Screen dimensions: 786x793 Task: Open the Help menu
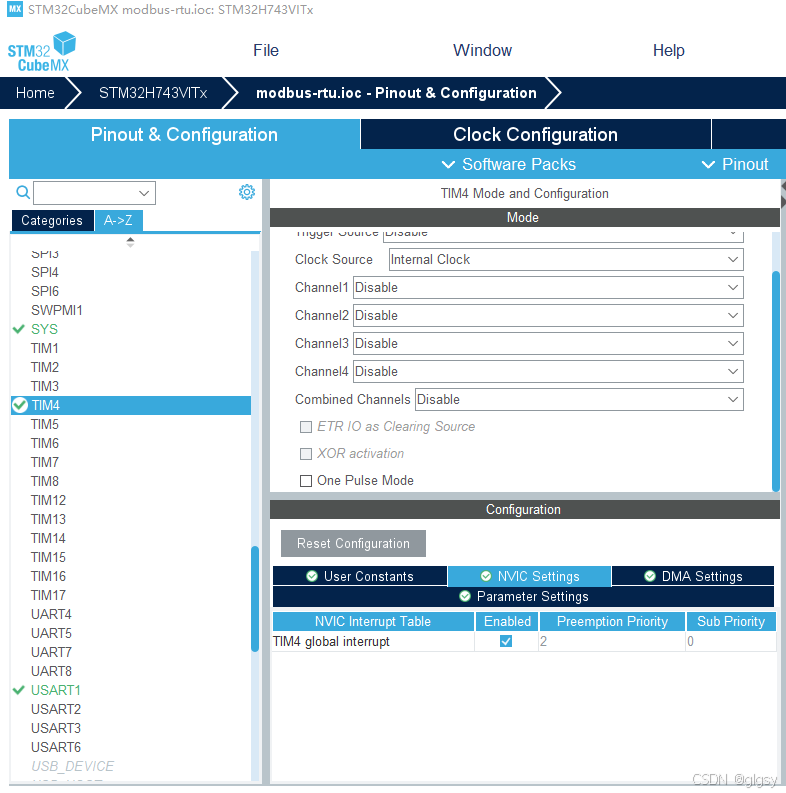click(669, 51)
